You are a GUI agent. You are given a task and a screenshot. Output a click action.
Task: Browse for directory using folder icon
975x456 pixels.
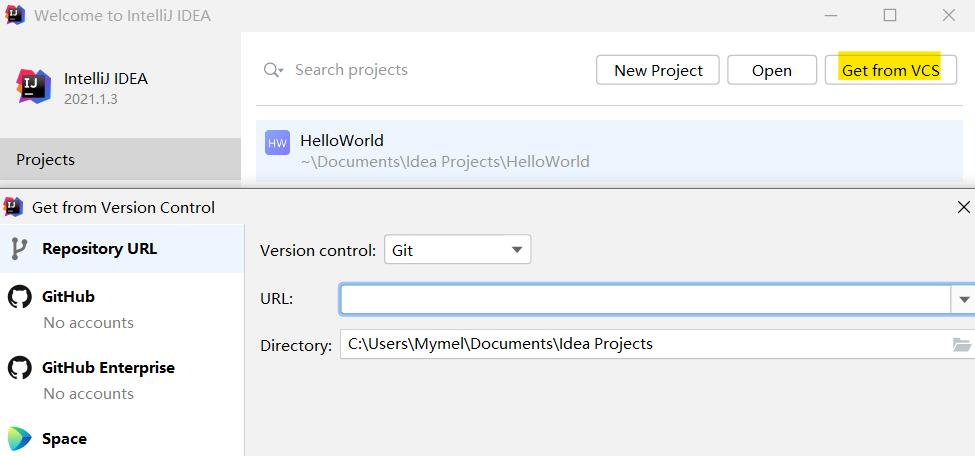tap(962, 344)
